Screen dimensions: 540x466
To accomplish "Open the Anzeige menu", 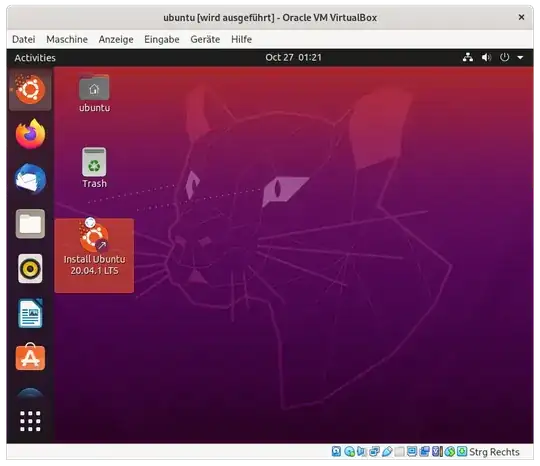I will pyautogui.click(x=116, y=39).
